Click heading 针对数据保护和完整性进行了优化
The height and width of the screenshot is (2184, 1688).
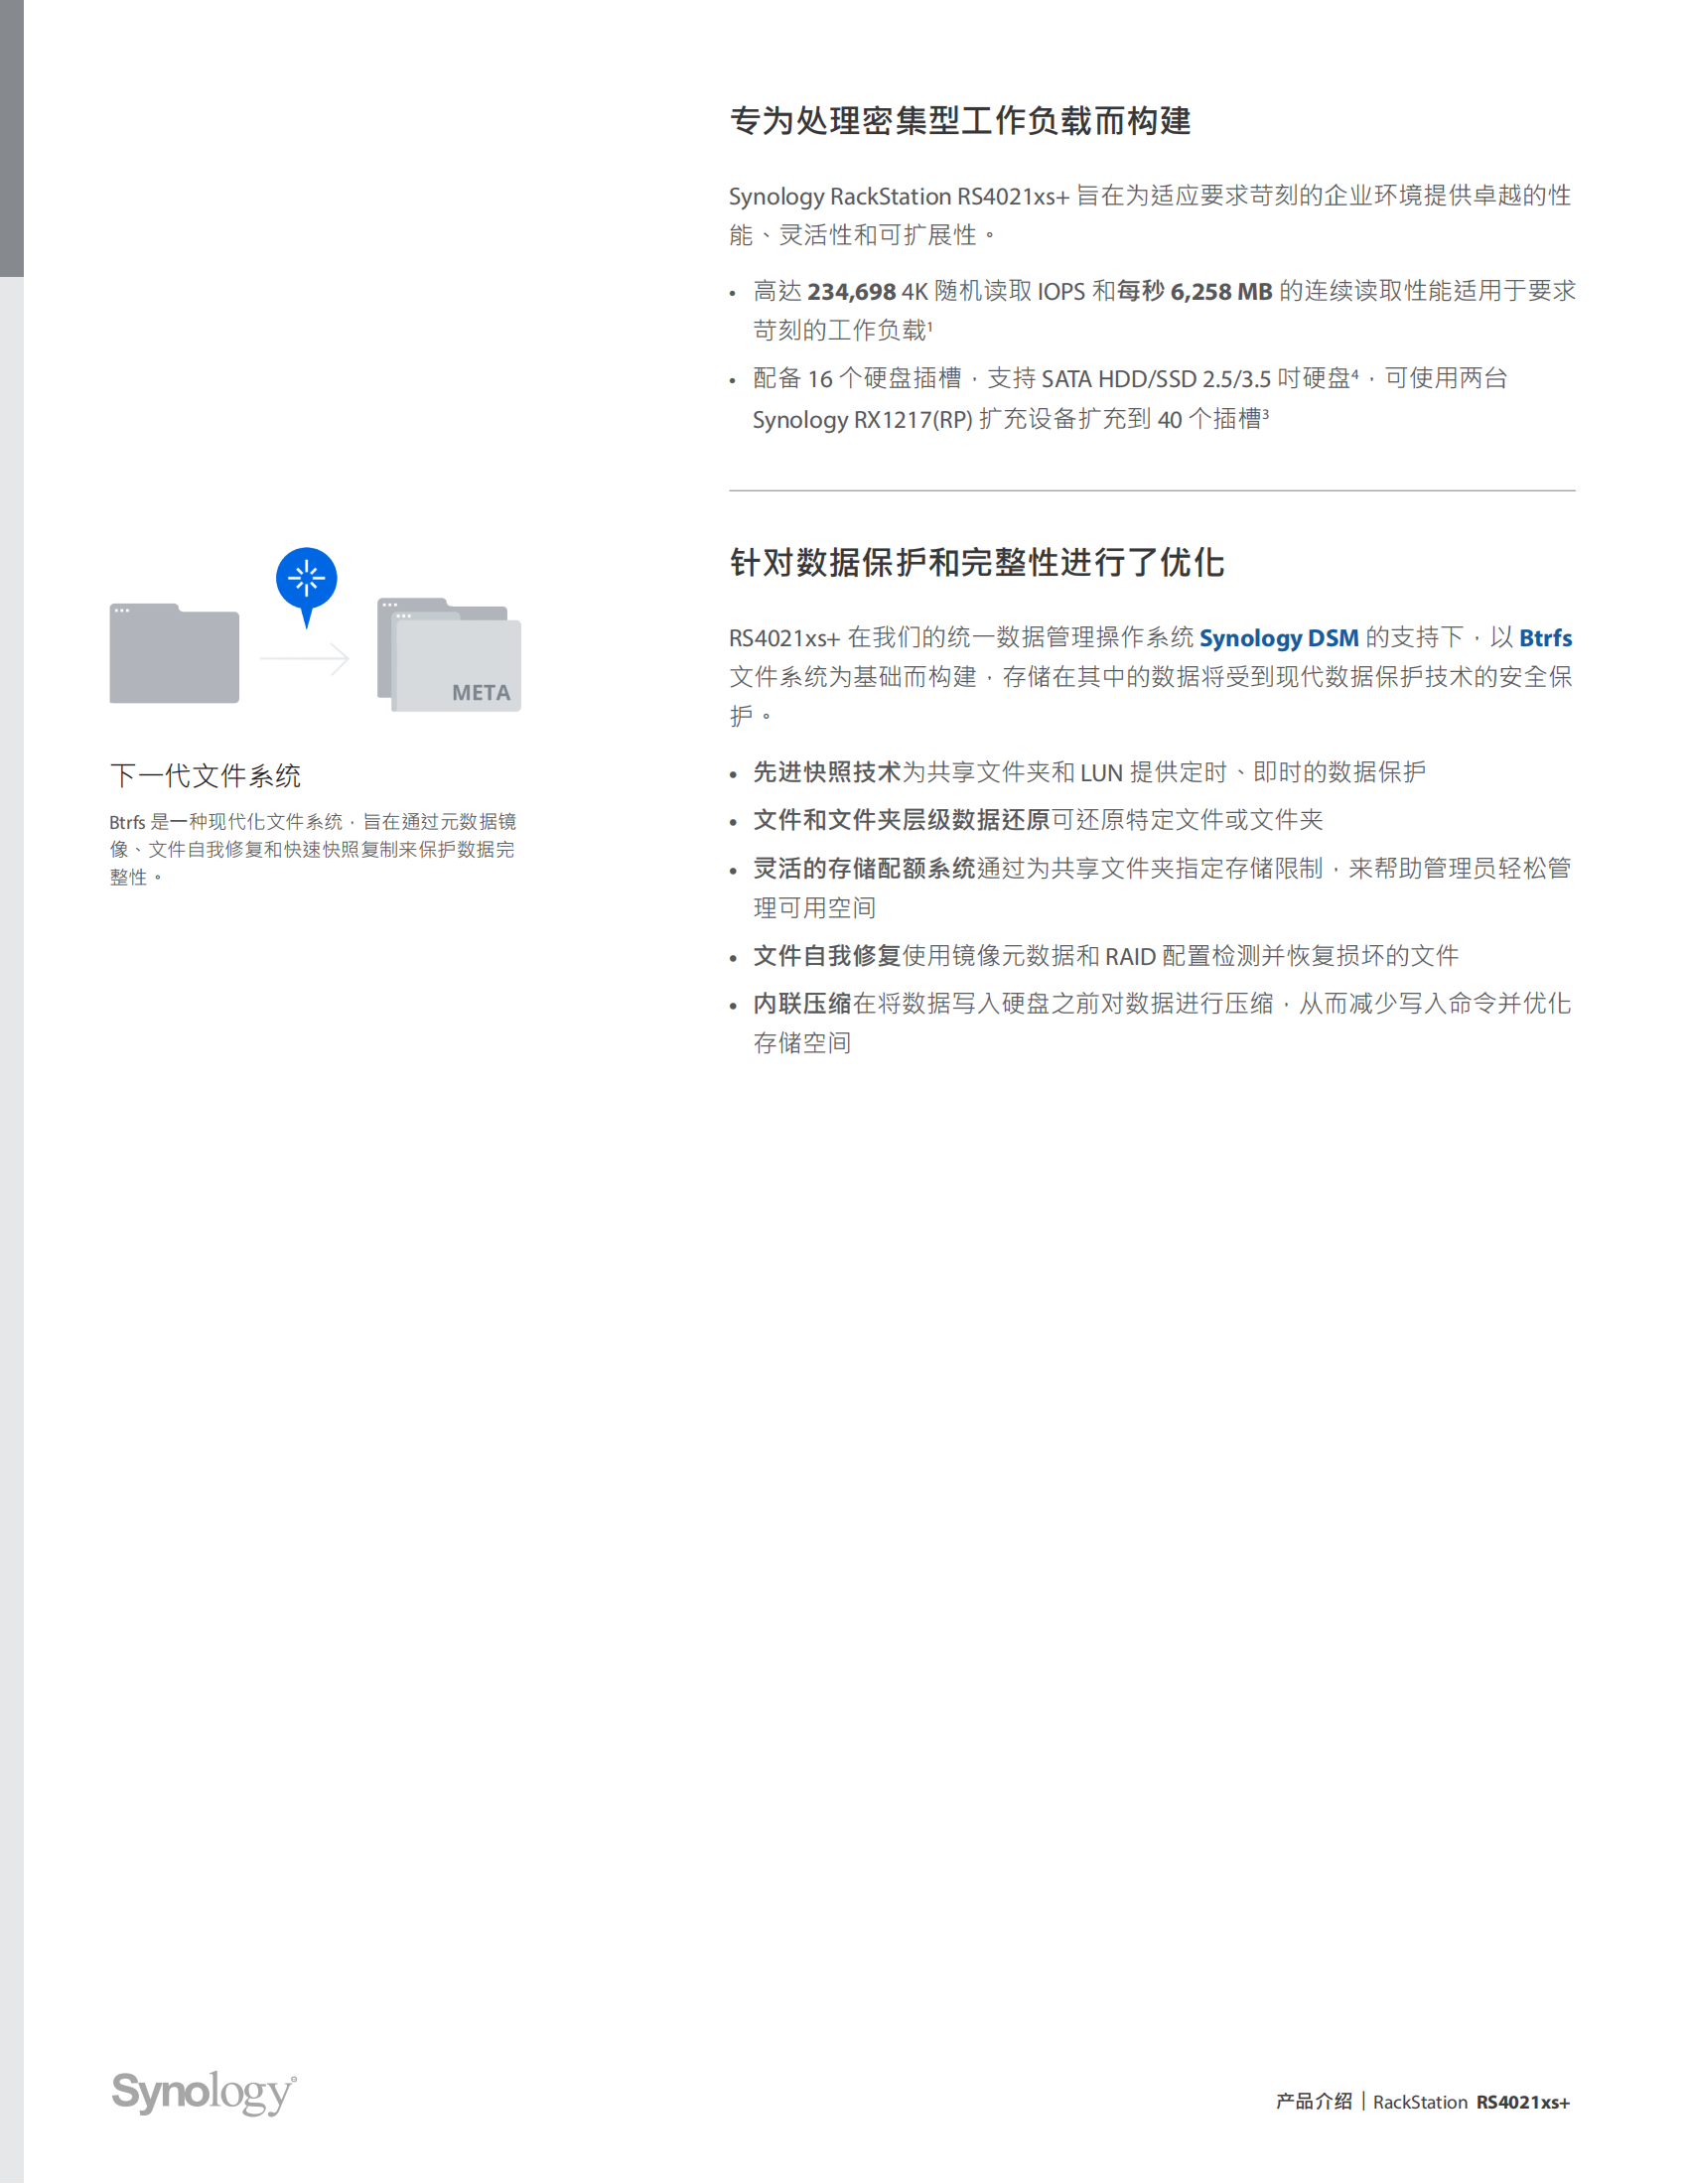click(976, 562)
